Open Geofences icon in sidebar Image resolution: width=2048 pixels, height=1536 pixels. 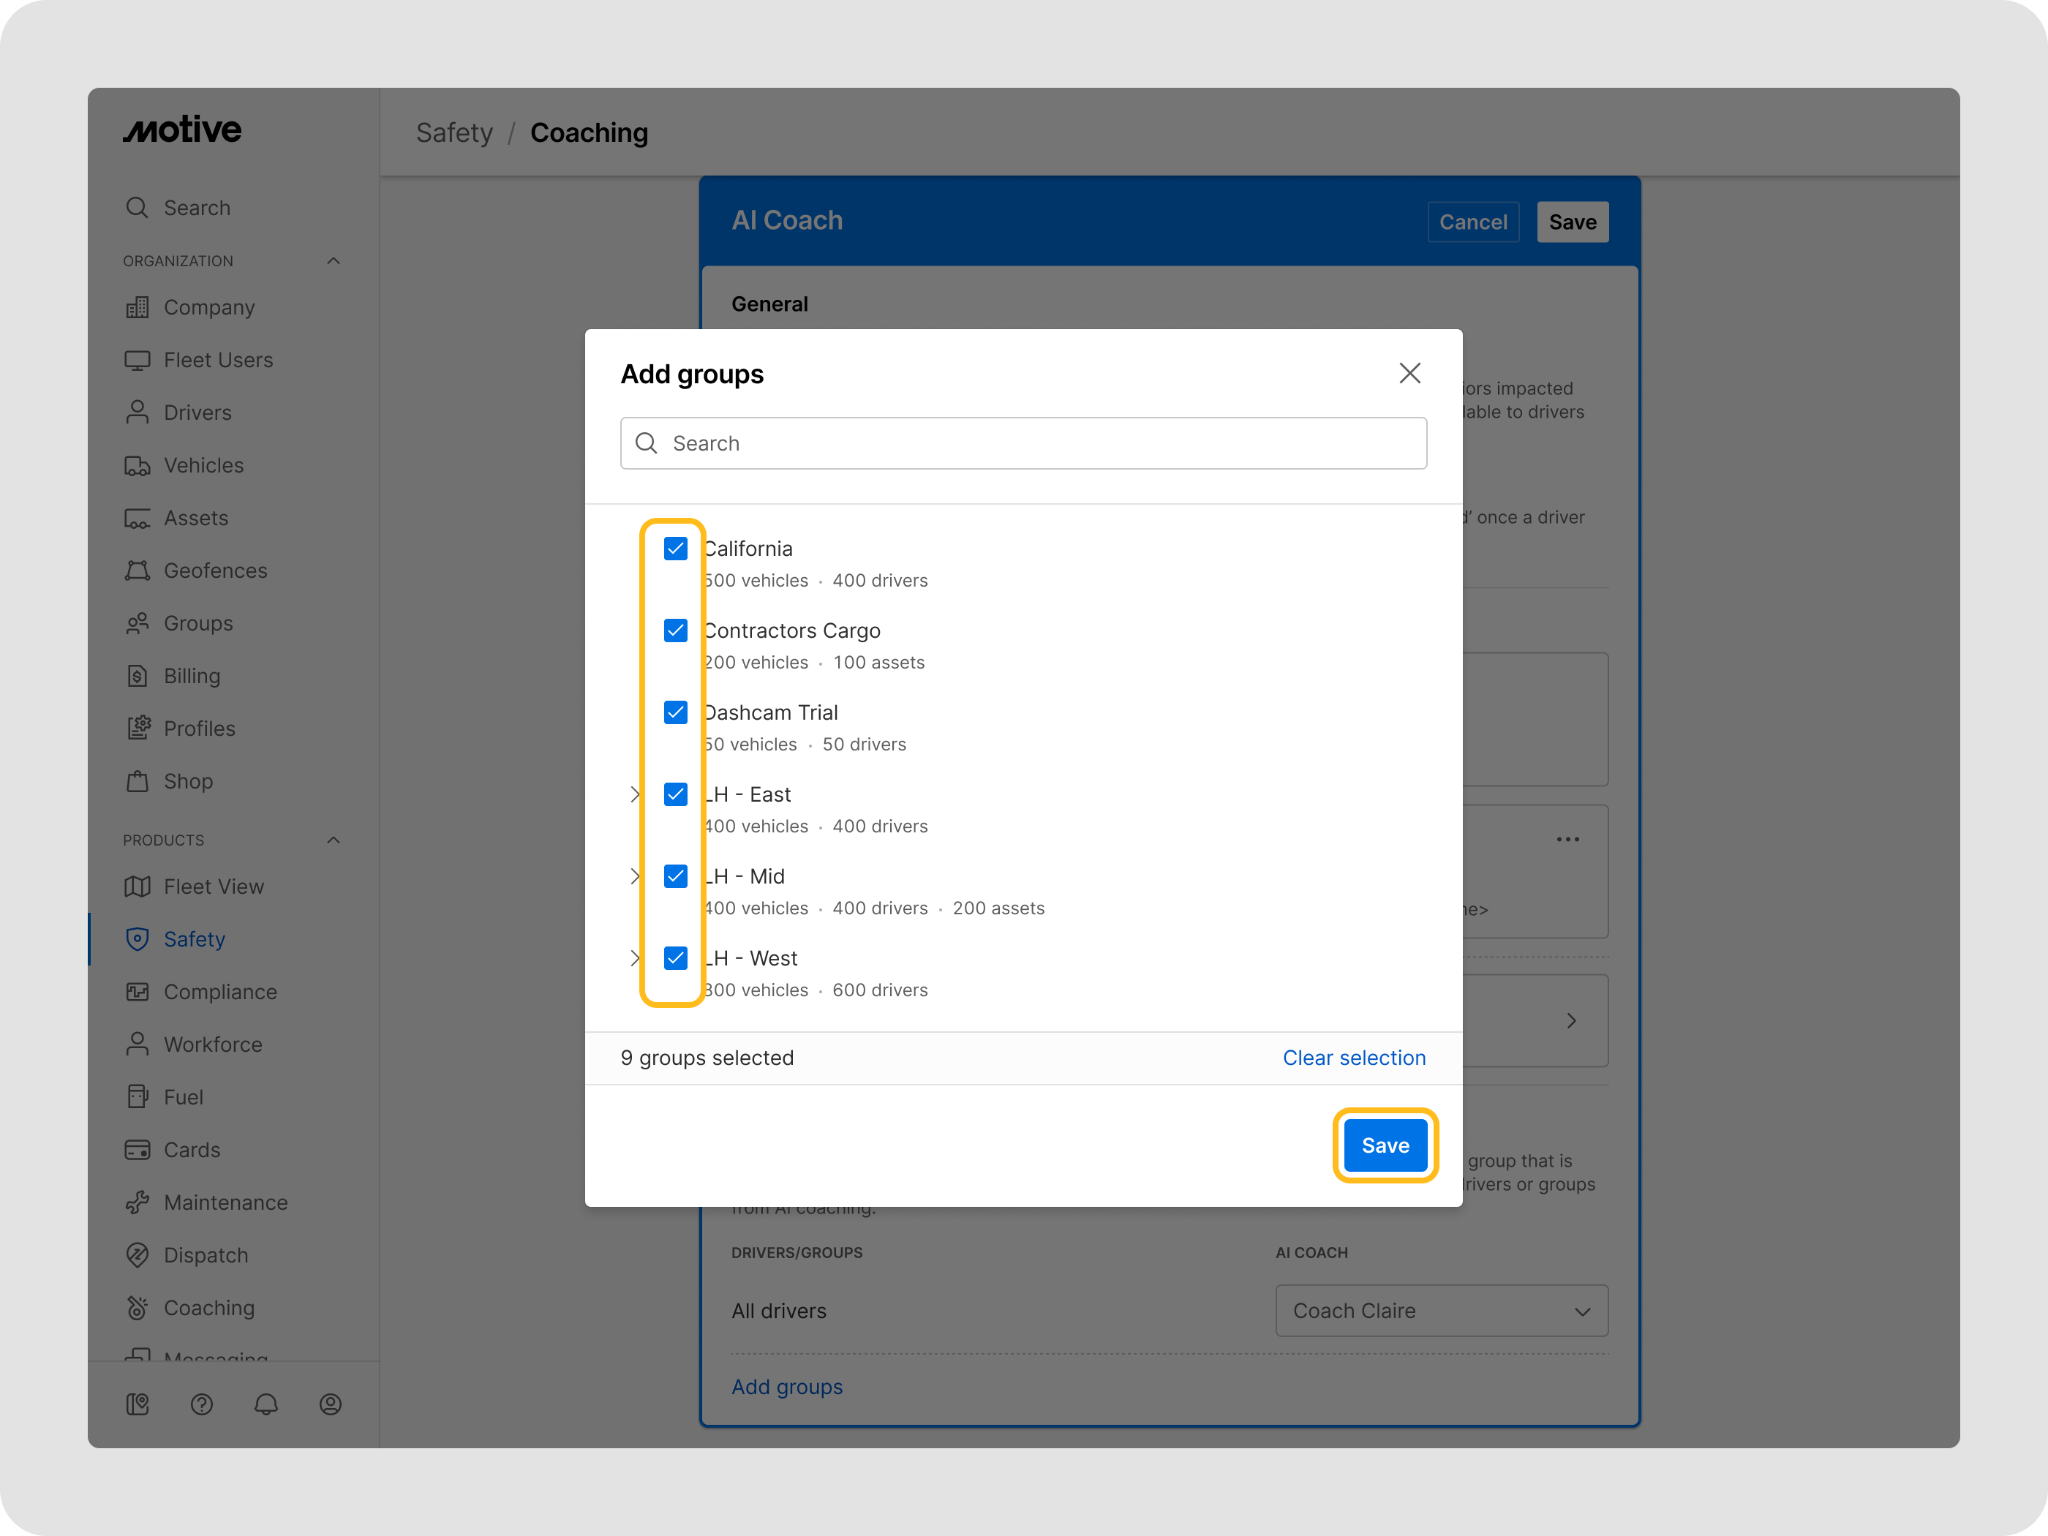point(137,570)
